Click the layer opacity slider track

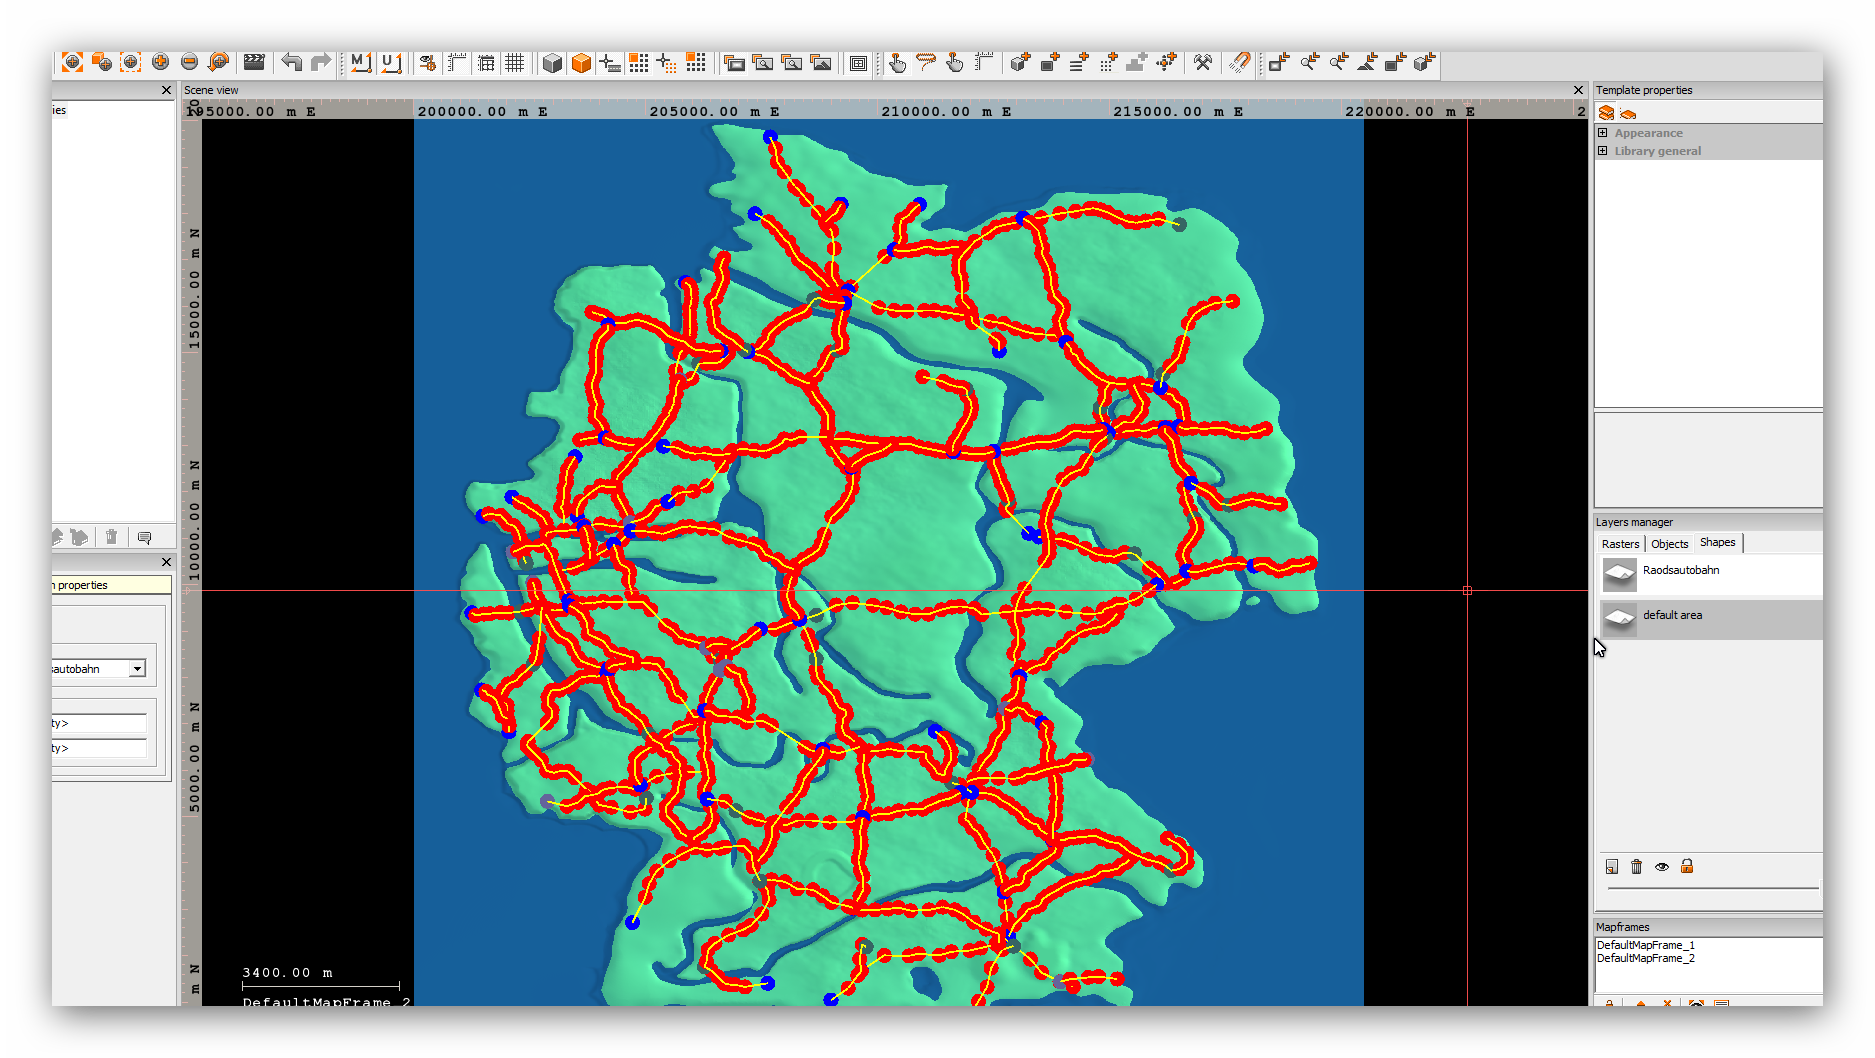tap(1712, 888)
